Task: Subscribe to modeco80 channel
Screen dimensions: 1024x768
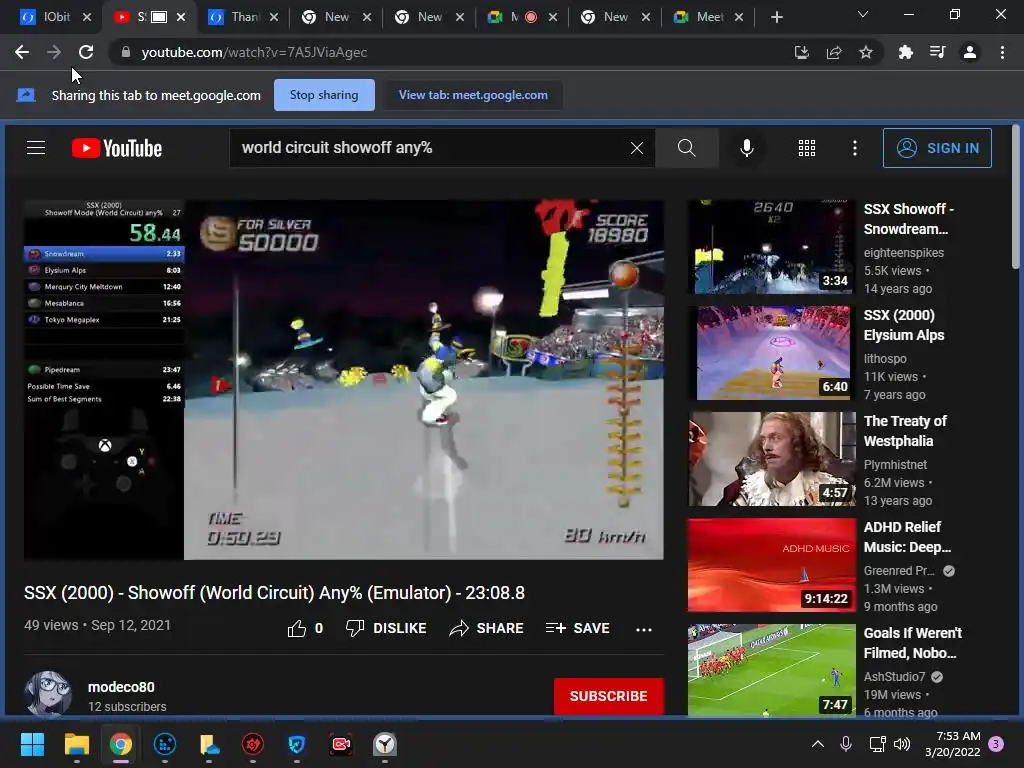Action: click(608, 696)
